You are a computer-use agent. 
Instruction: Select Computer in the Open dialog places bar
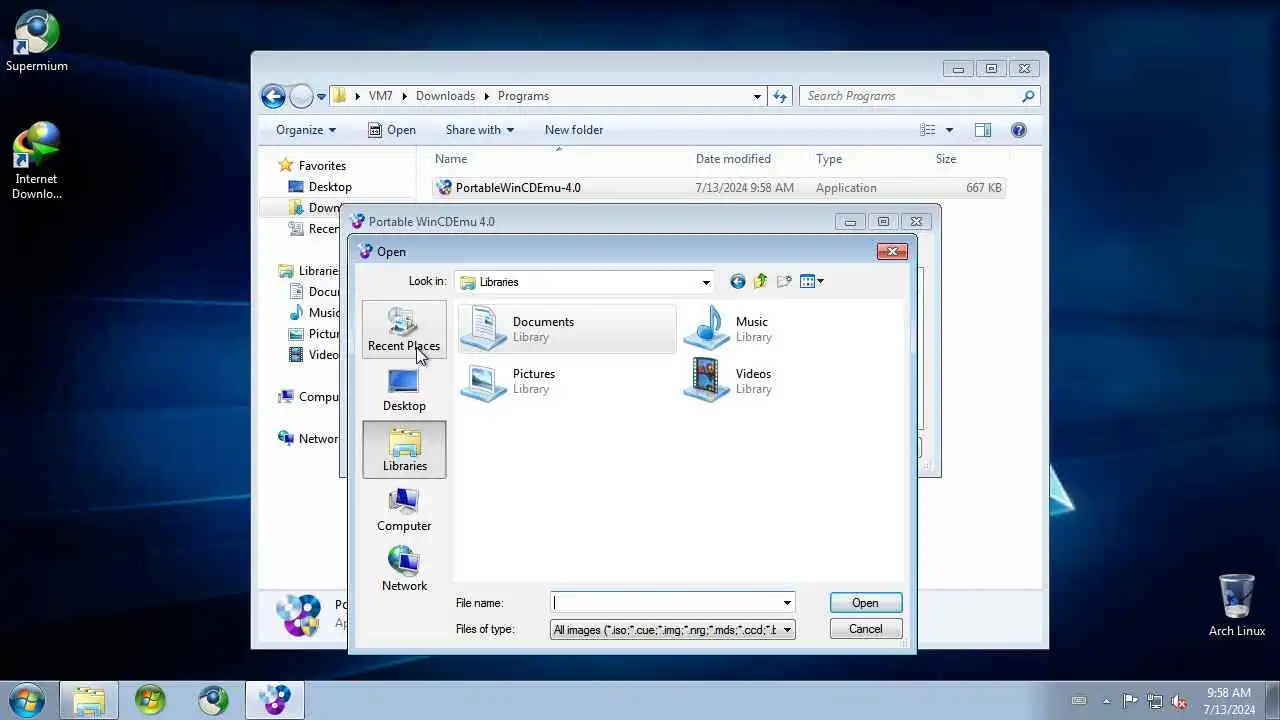pyautogui.click(x=404, y=510)
